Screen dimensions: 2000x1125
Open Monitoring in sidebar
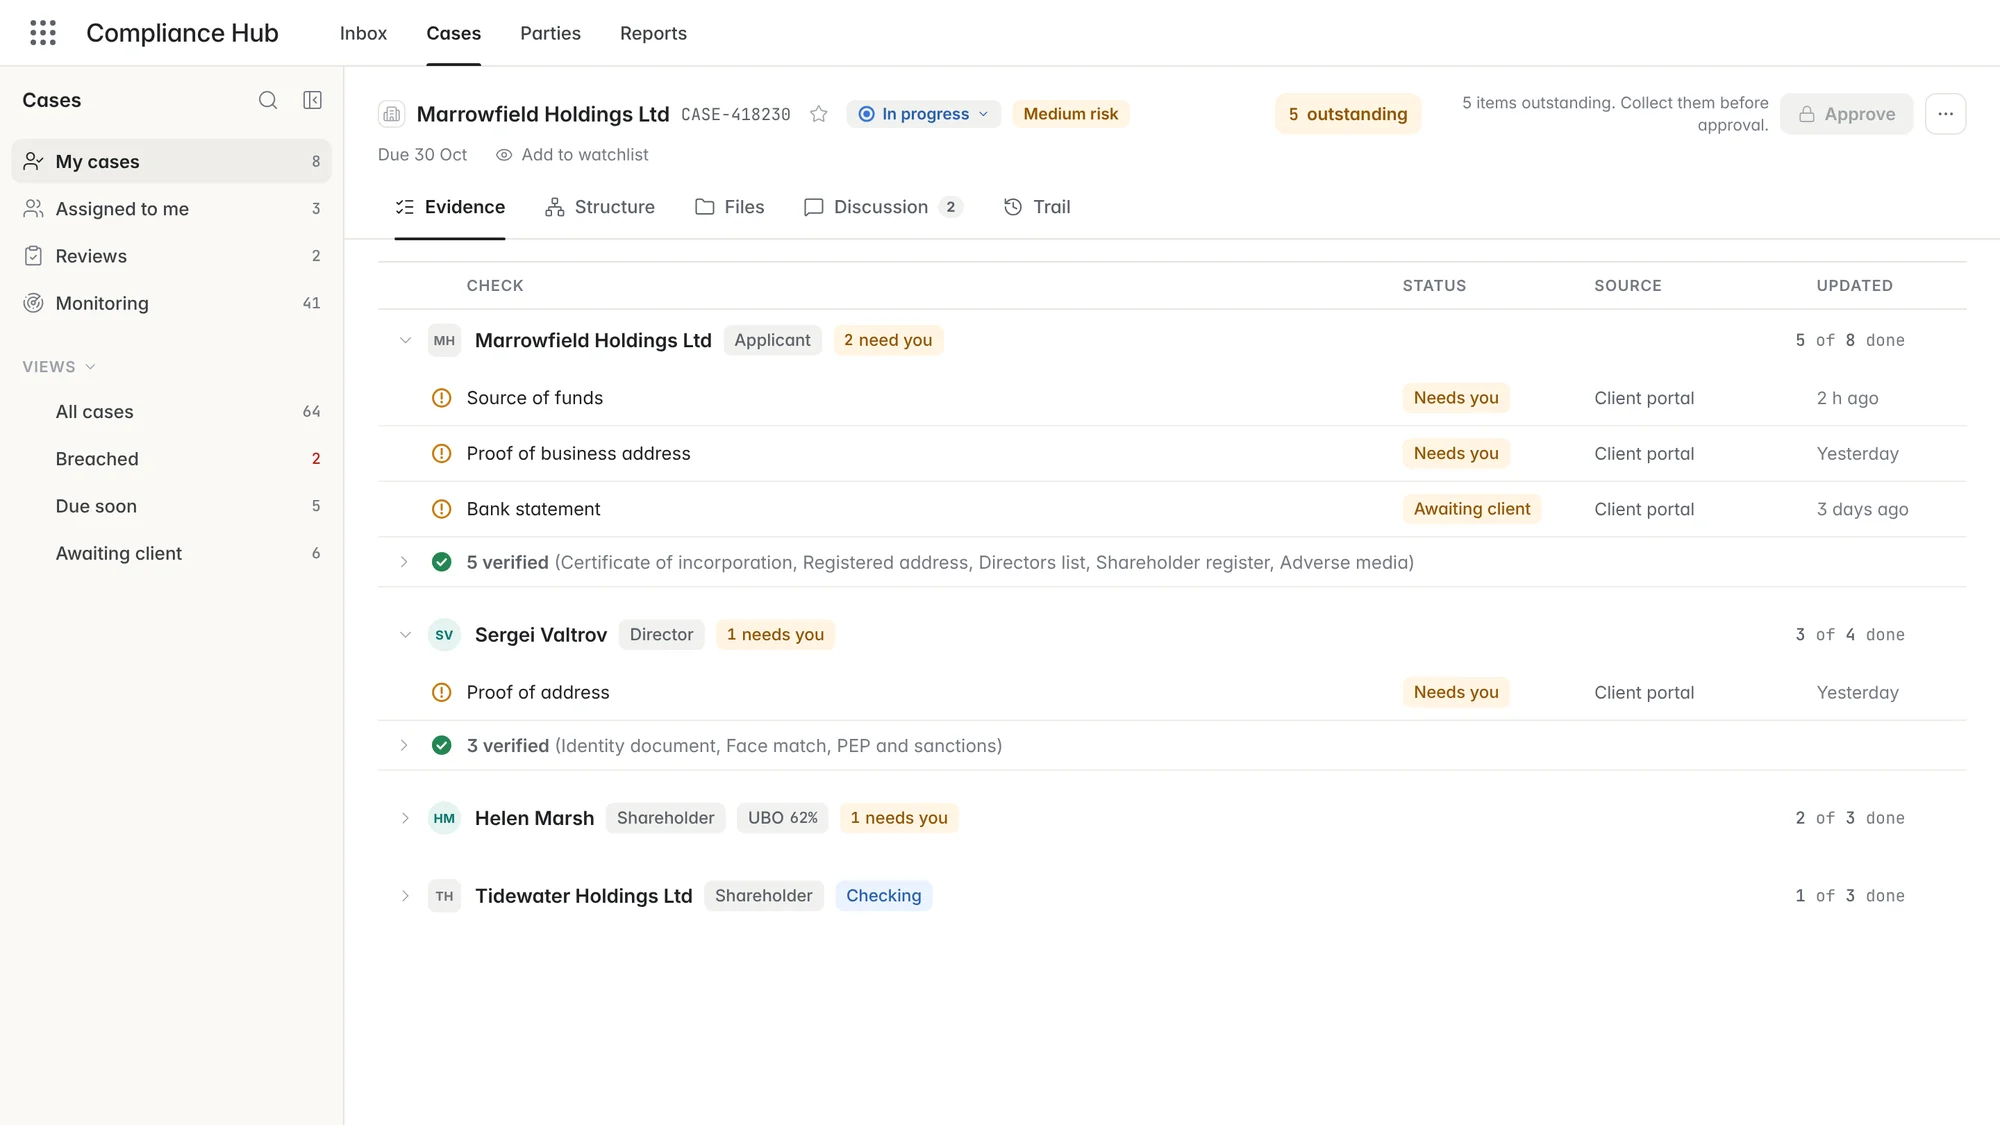click(171, 303)
